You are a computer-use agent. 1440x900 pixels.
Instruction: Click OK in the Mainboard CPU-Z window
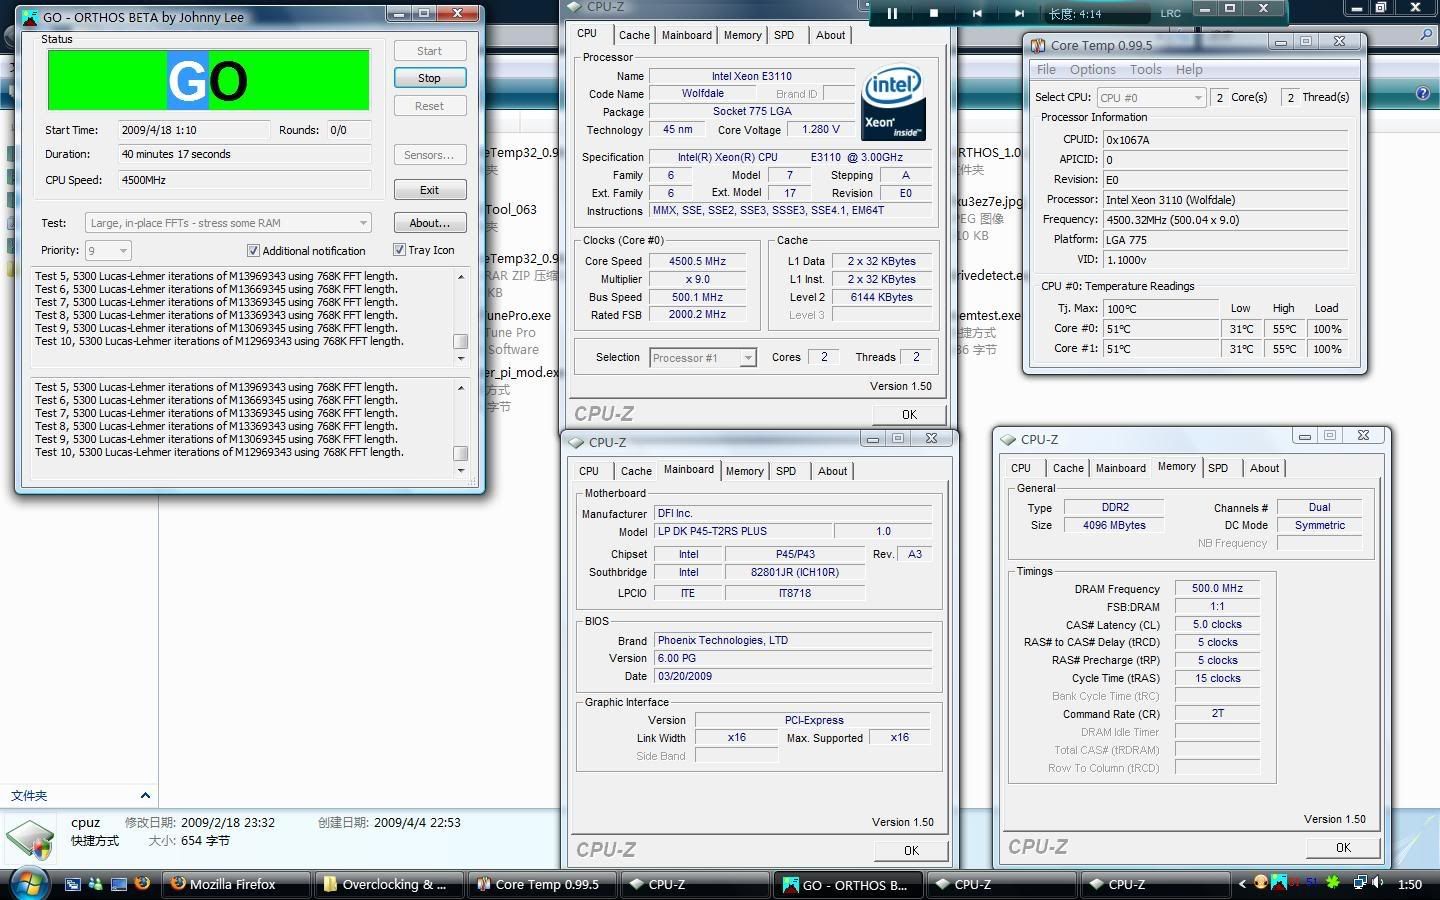[910, 850]
